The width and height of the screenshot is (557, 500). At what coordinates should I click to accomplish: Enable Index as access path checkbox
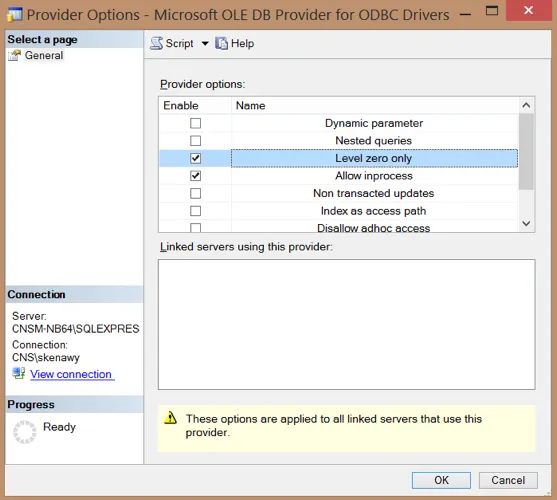195,211
